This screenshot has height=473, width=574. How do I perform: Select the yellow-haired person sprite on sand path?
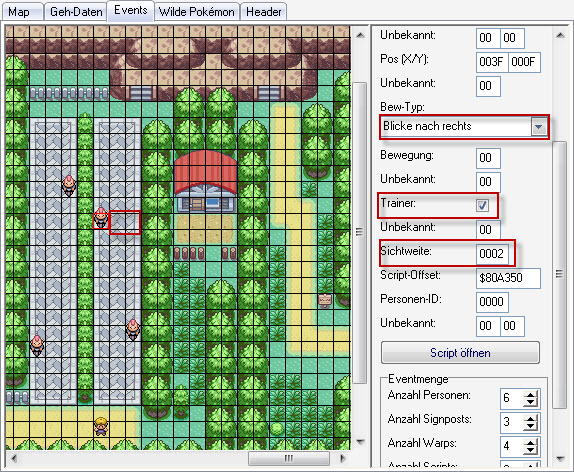pyautogui.click(x=101, y=427)
